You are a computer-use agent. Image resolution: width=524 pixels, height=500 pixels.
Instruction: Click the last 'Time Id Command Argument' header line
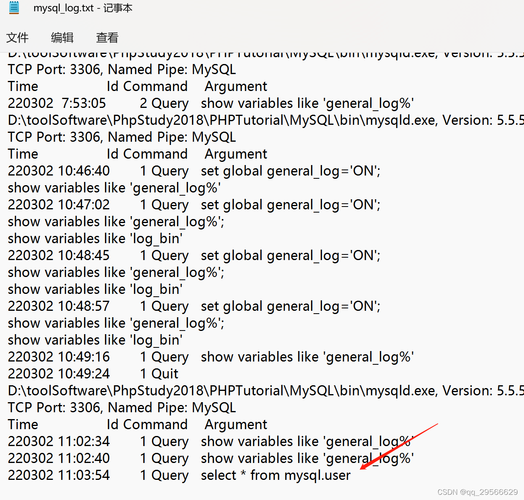pos(137,424)
